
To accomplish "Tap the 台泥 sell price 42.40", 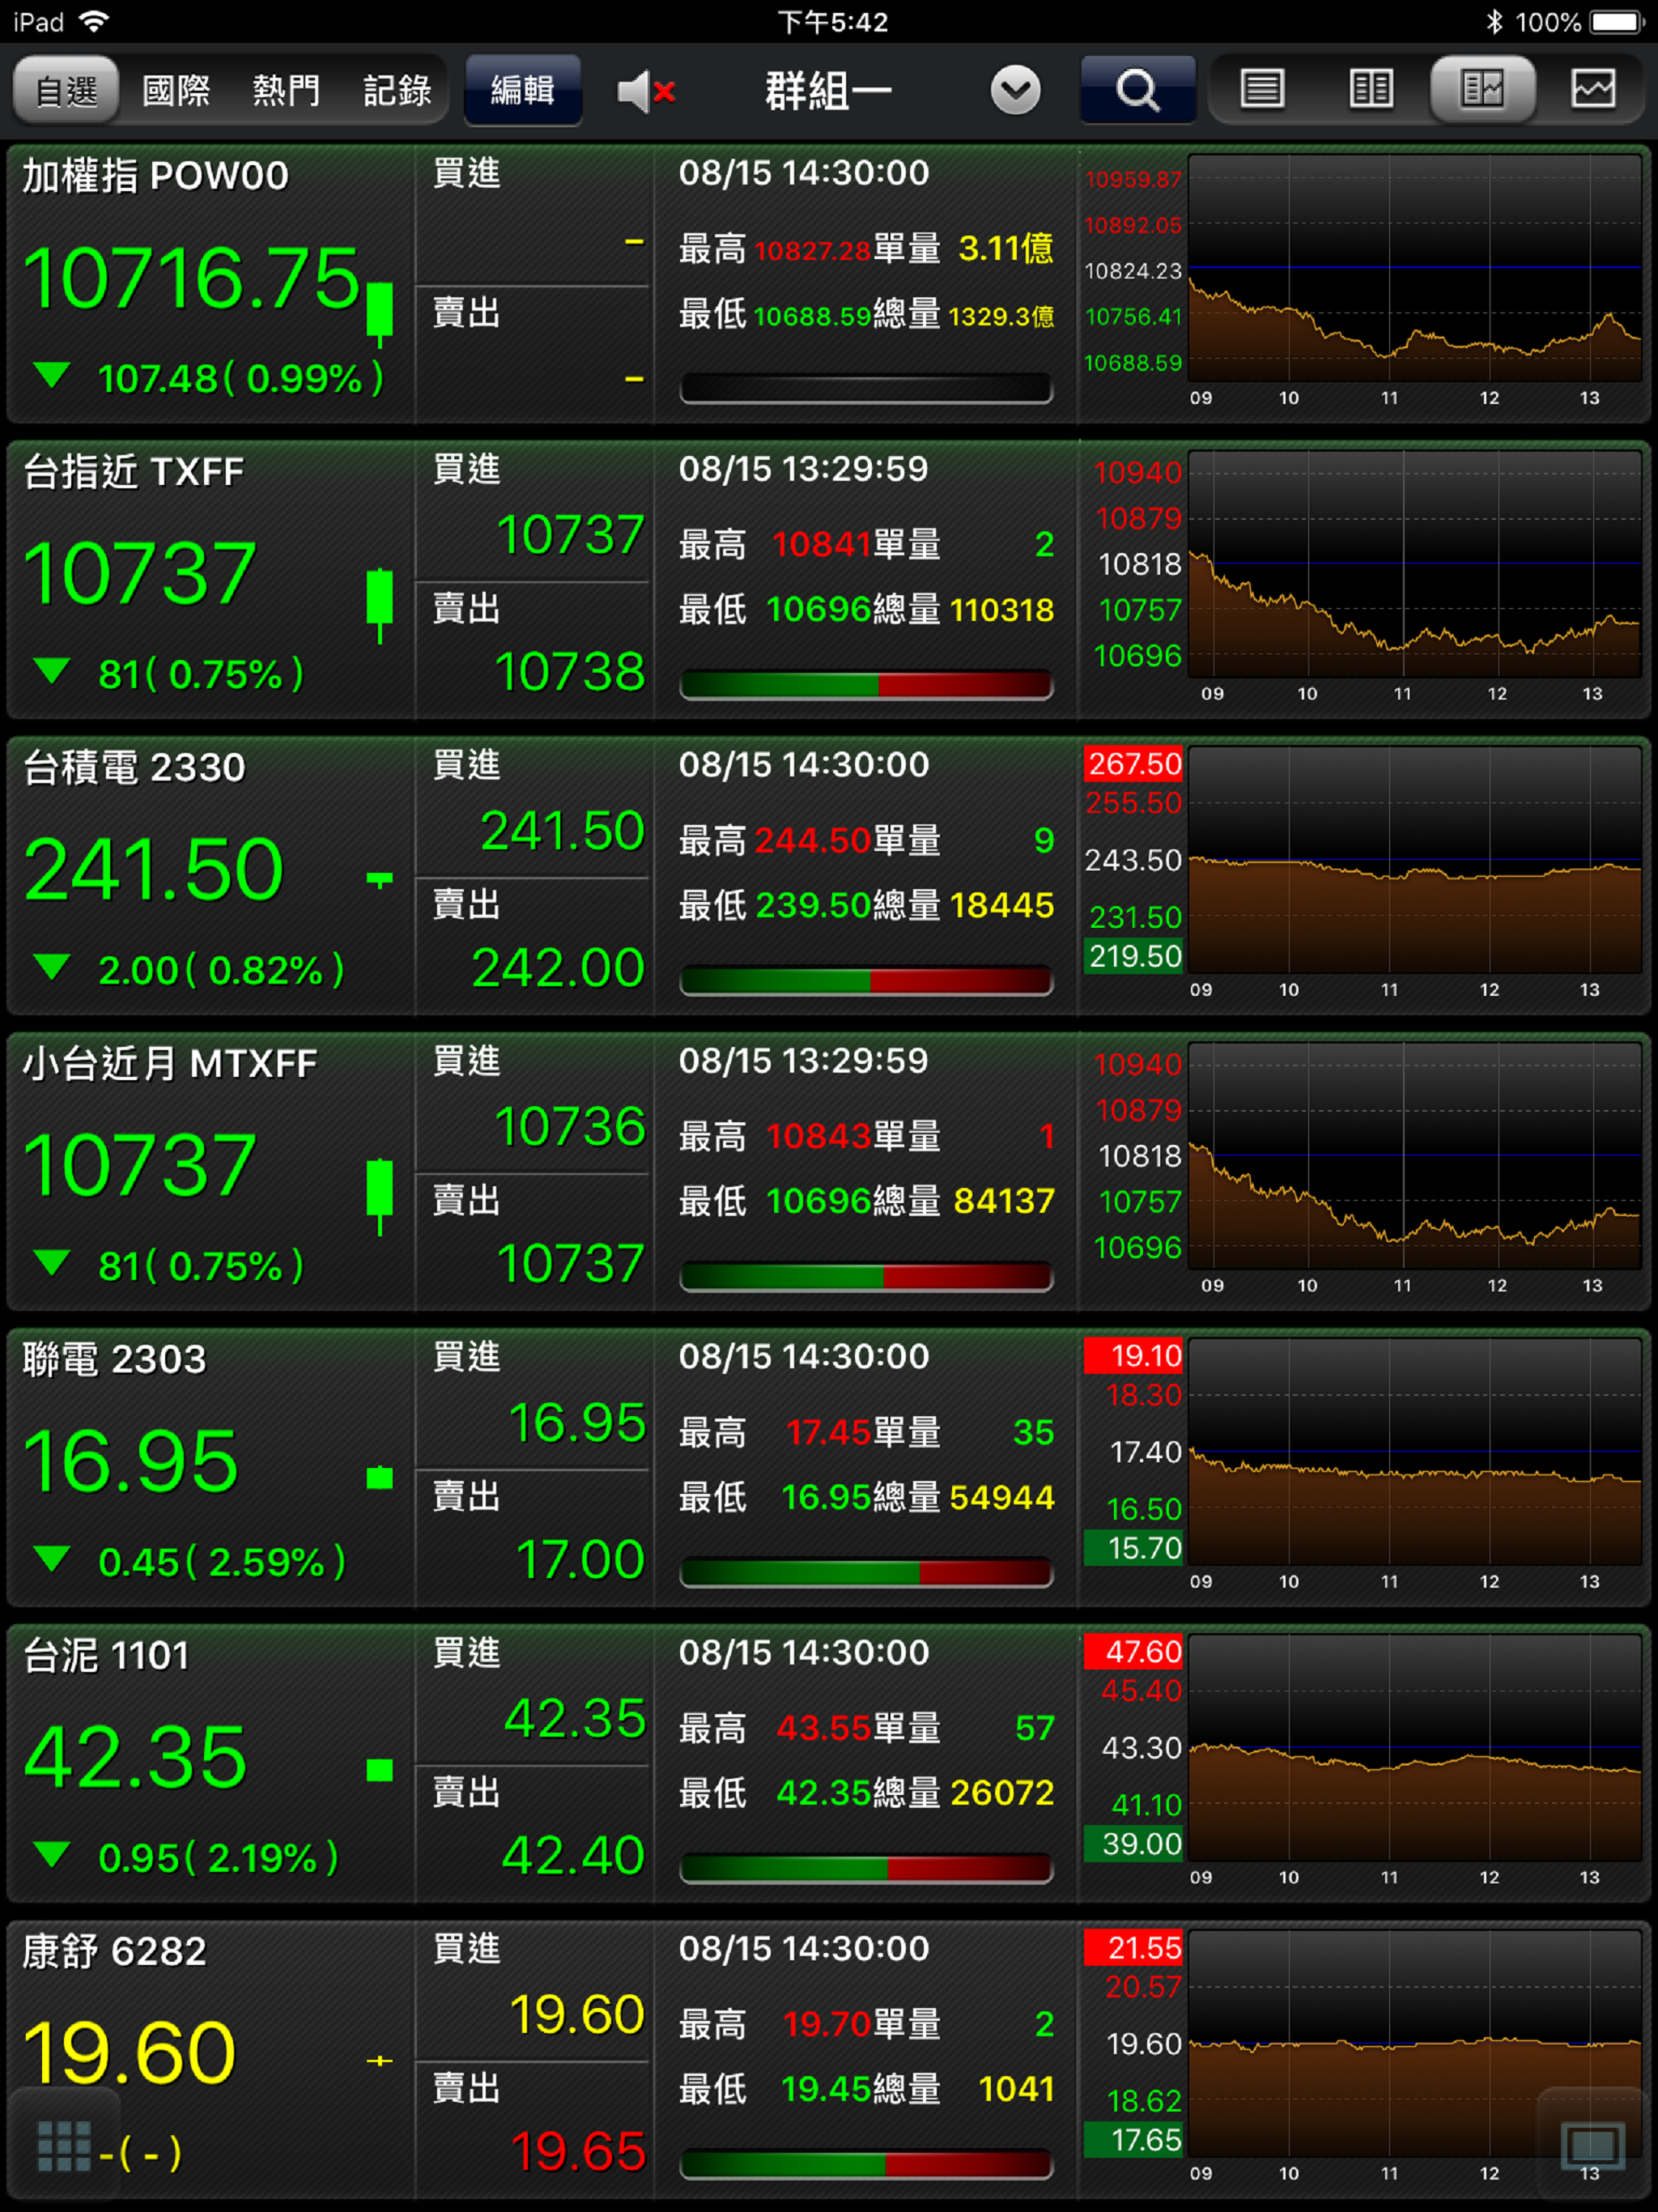I will pyautogui.click(x=574, y=1856).
